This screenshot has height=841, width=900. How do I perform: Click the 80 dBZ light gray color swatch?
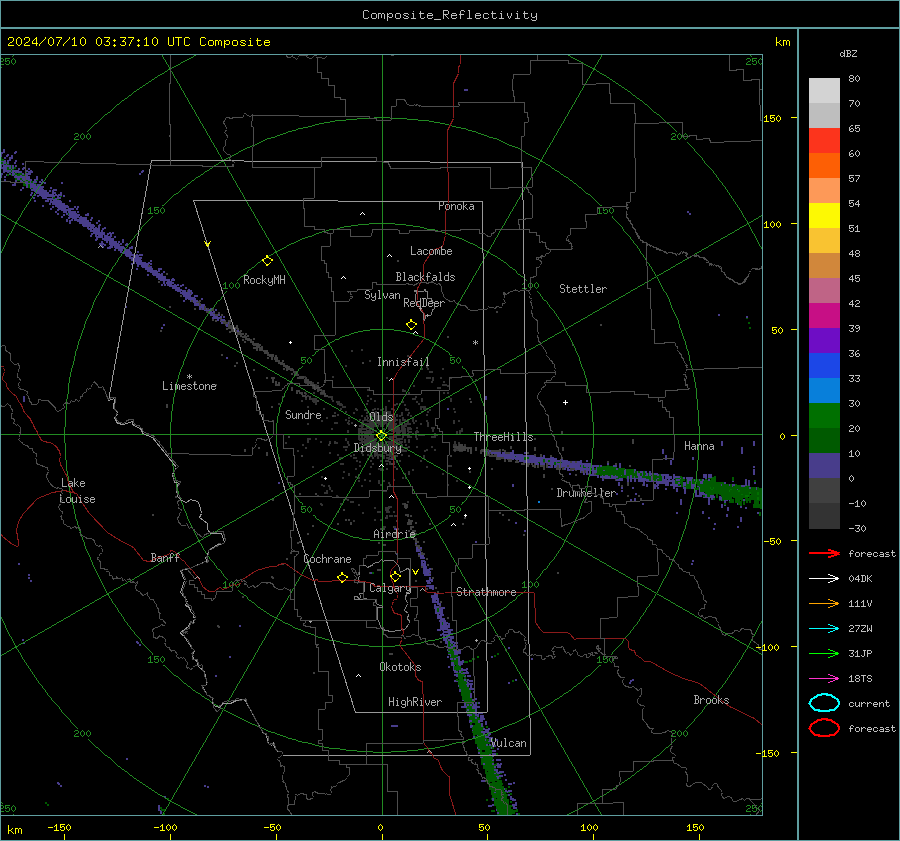824,90
